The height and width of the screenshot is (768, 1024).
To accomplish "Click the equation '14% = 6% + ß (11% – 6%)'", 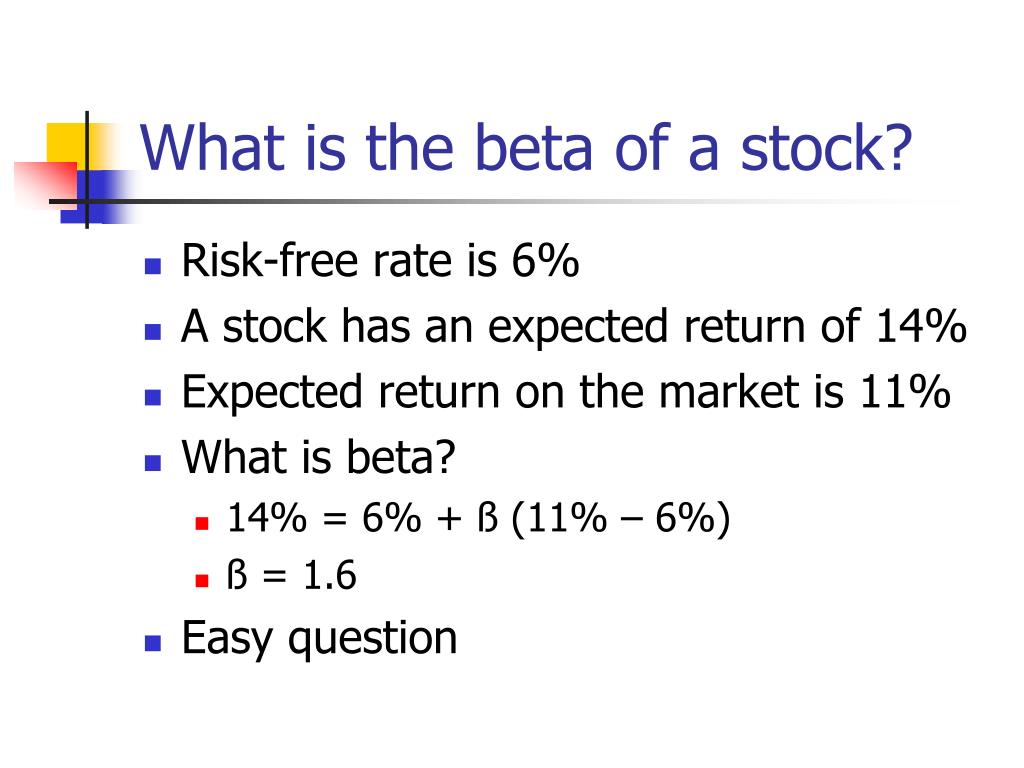I will coord(479,519).
